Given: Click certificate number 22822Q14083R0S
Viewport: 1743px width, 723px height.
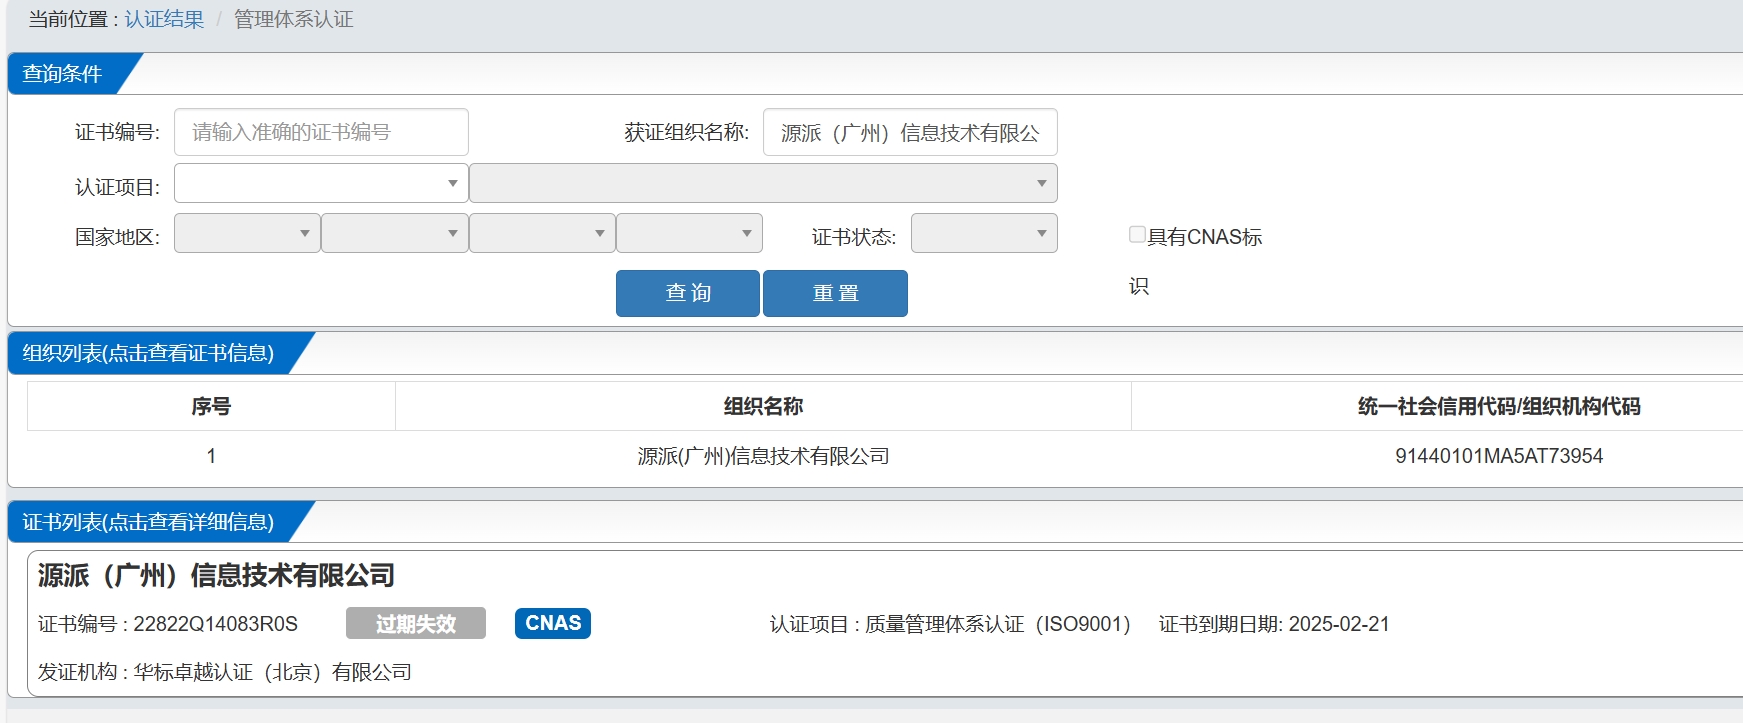Looking at the screenshot, I should (x=215, y=624).
